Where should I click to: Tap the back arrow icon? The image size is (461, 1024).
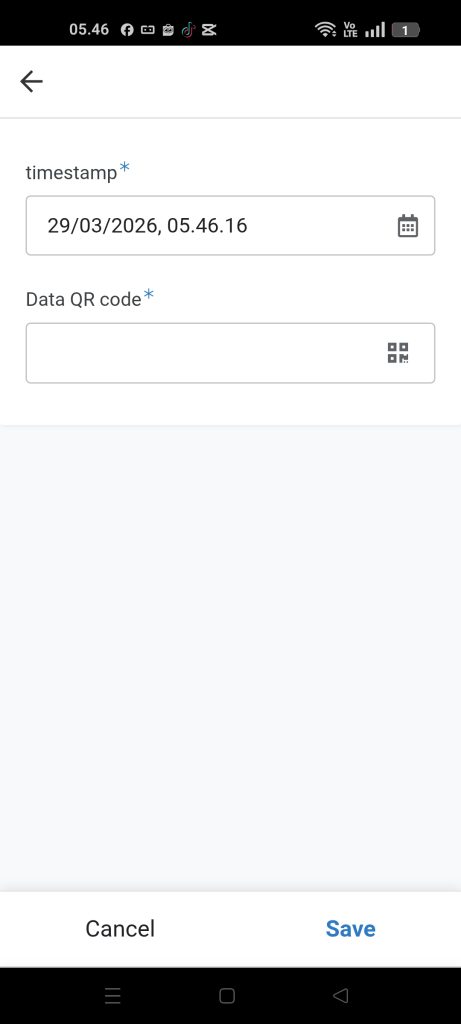pyautogui.click(x=31, y=82)
